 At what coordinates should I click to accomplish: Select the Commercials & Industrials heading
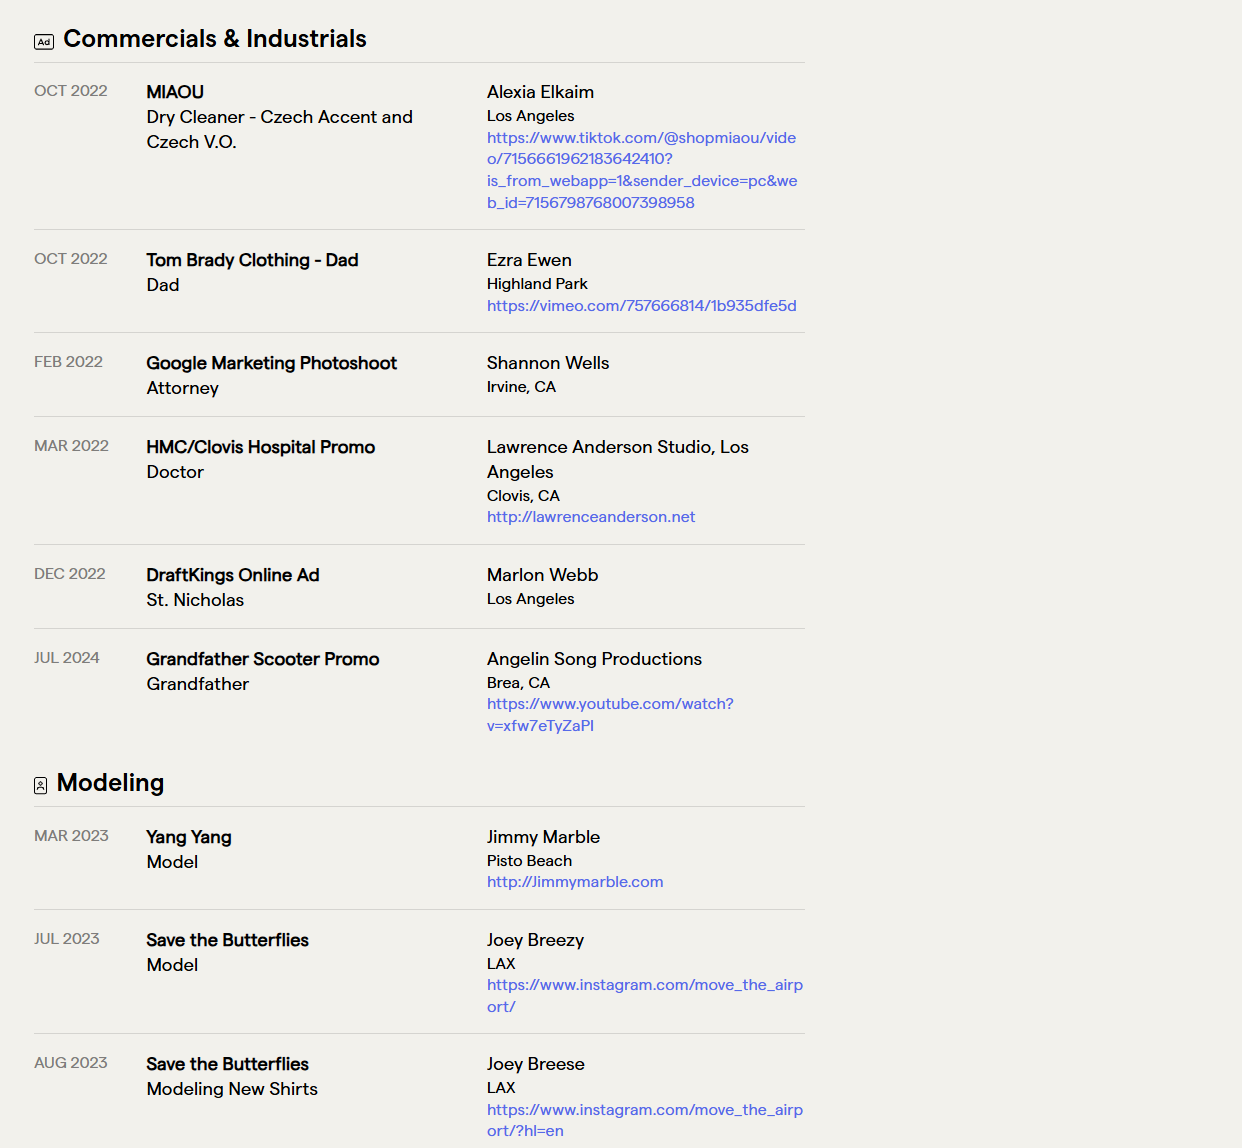215,39
